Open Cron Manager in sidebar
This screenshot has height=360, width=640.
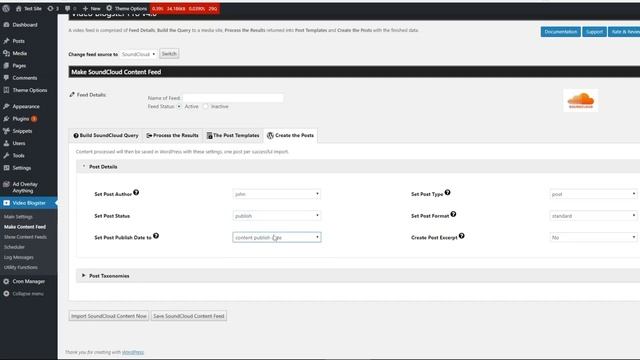pyautogui.click(x=28, y=282)
